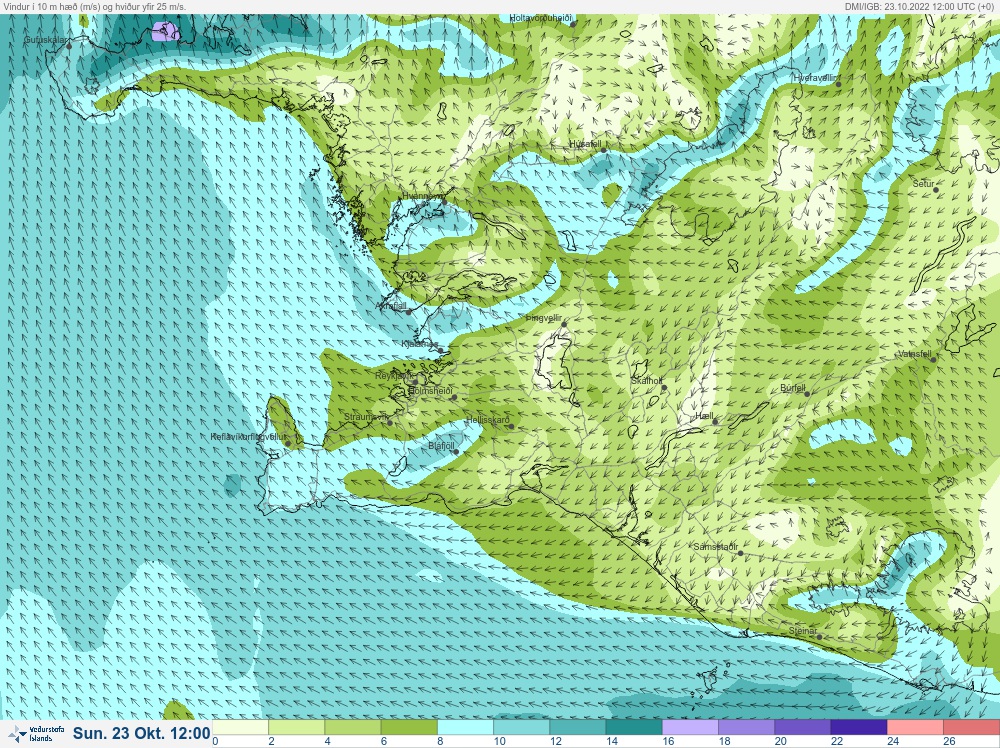The image size is (1000, 748).
Task: Click the Straumsvík station label
Action: click(365, 417)
